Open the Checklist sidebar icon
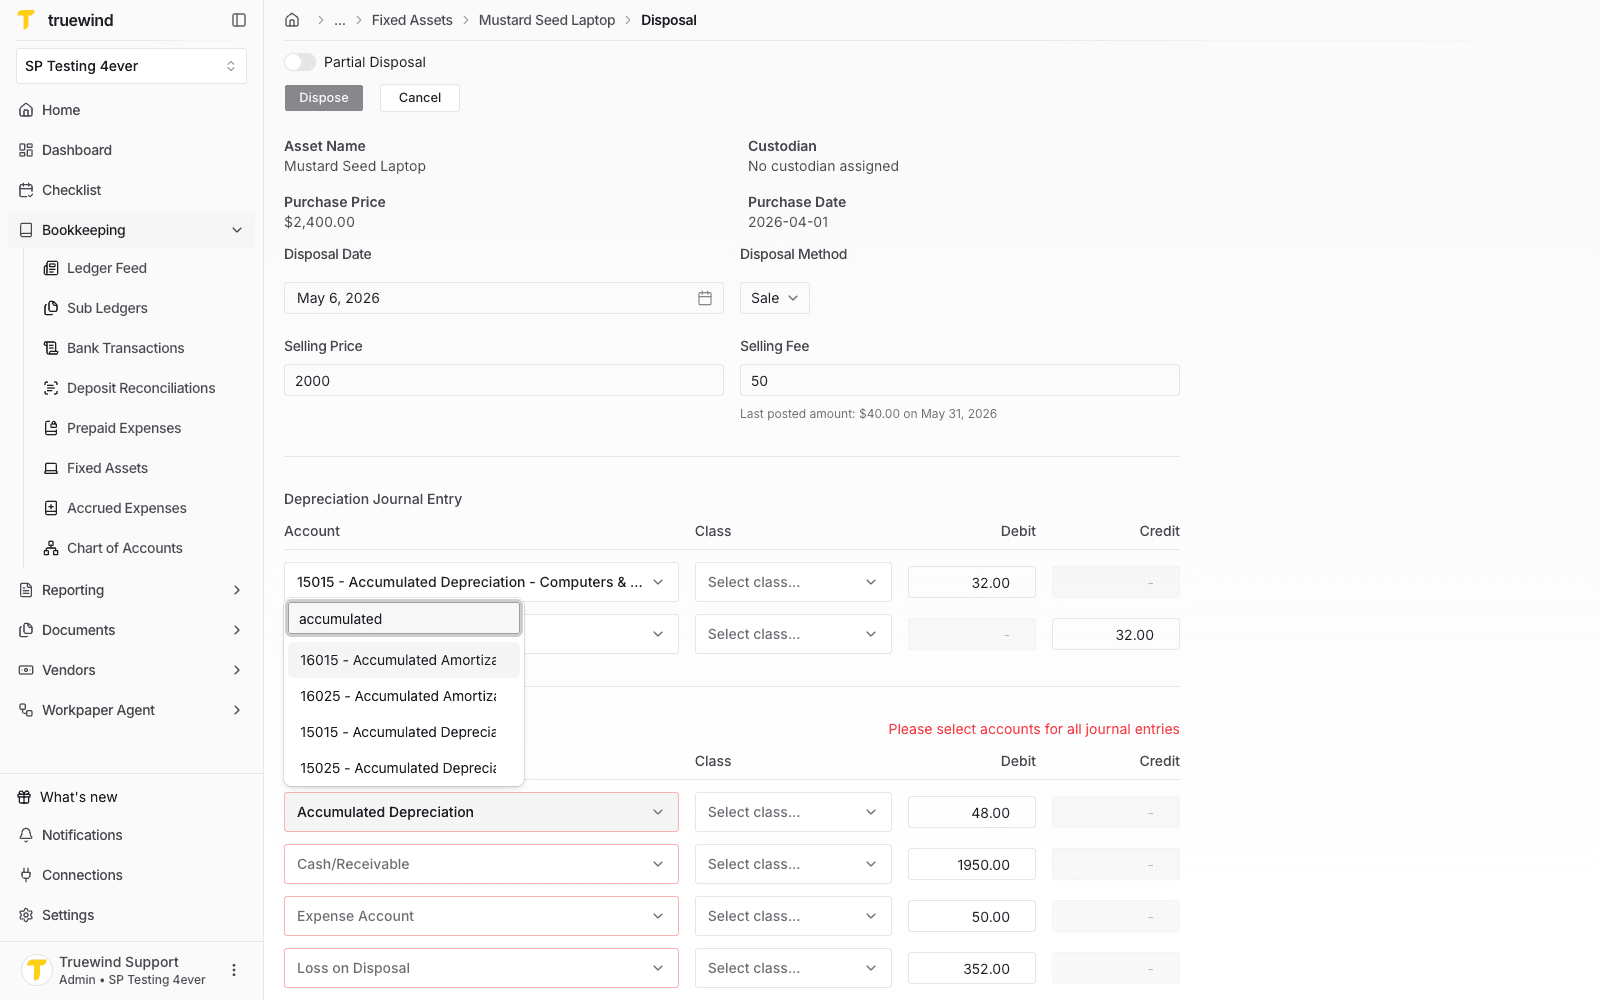The image size is (1600, 1000). coord(26,190)
